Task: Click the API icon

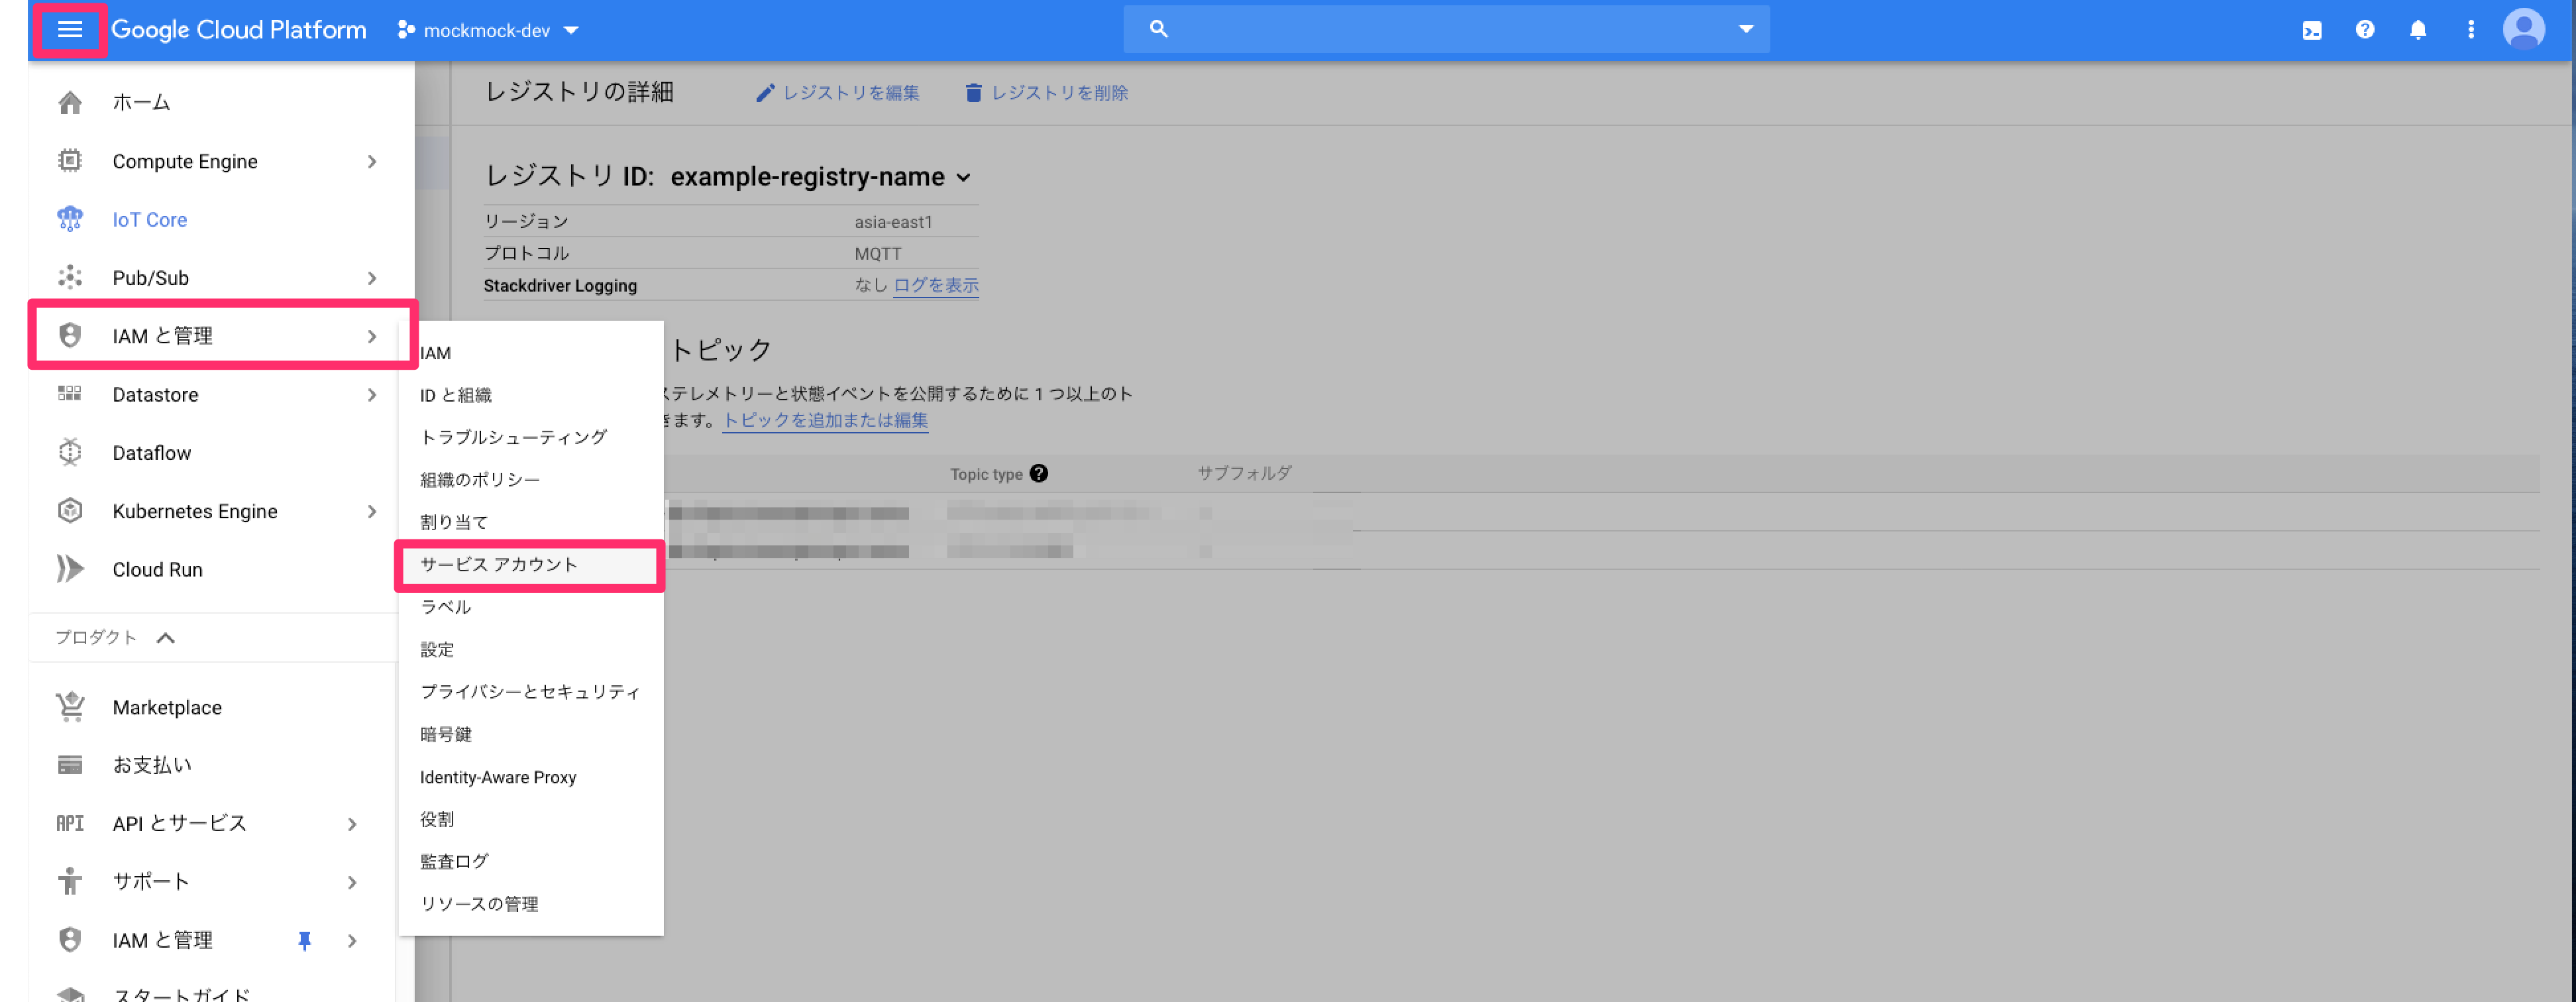Action: pyautogui.click(x=70, y=823)
